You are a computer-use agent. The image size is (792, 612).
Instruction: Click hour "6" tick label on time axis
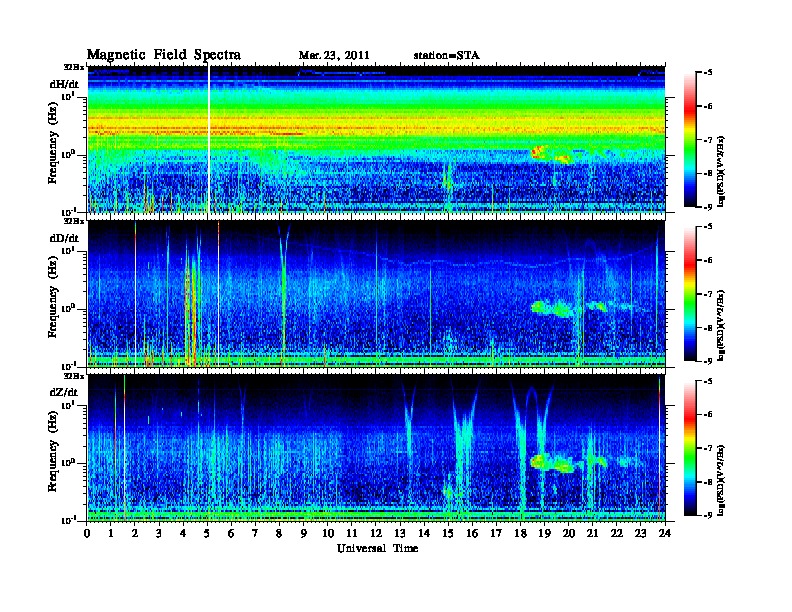point(231,533)
